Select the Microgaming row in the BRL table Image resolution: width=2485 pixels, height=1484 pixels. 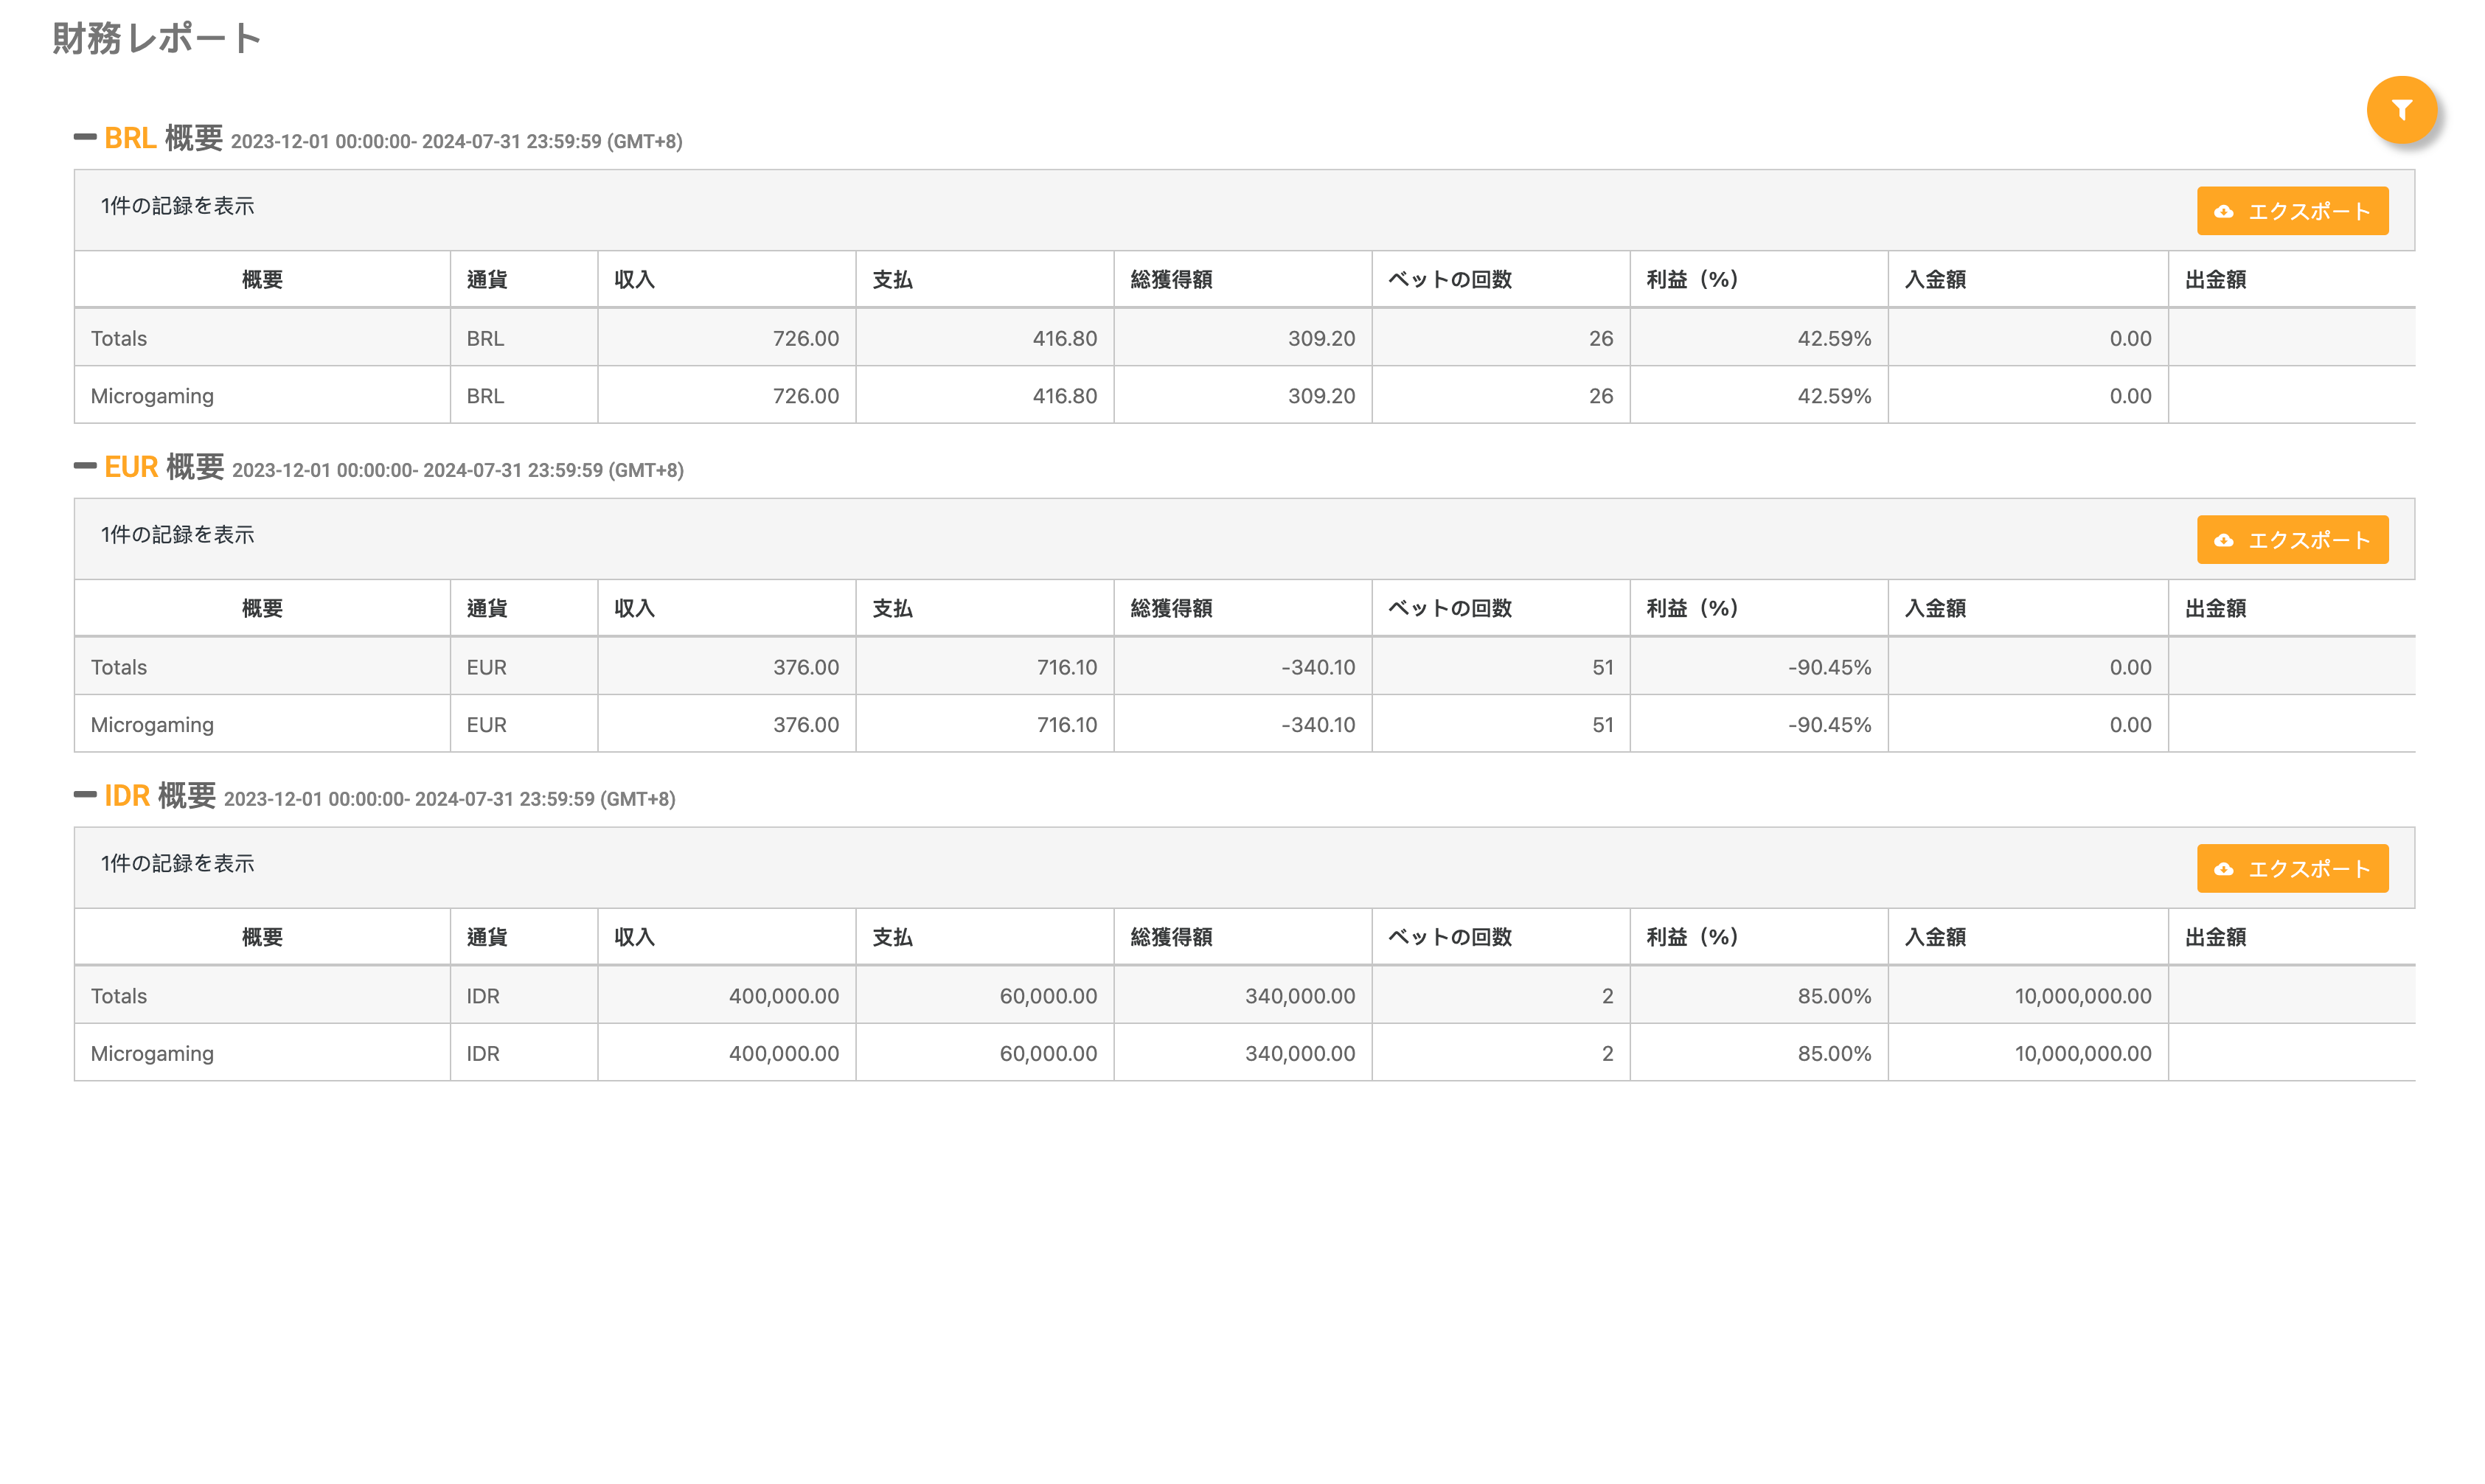click(x=152, y=396)
